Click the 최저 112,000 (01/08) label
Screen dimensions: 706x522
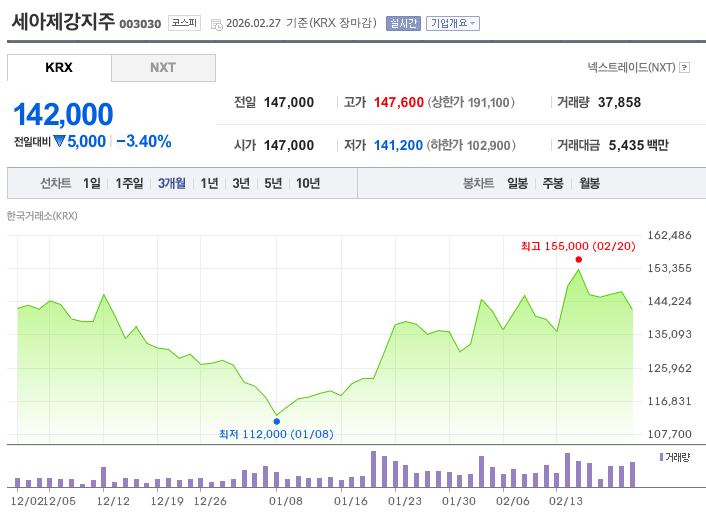pos(276,434)
